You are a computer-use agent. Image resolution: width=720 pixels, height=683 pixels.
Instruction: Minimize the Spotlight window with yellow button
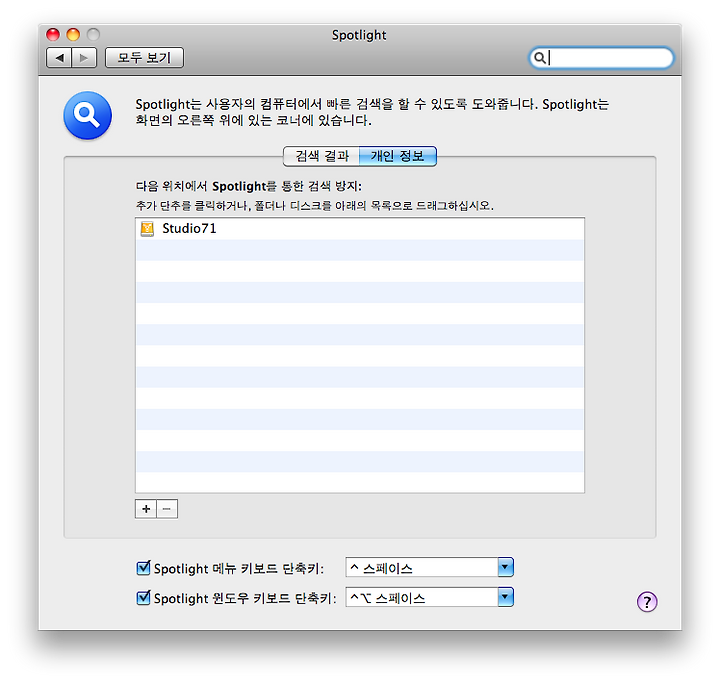[x=73, y=34]
